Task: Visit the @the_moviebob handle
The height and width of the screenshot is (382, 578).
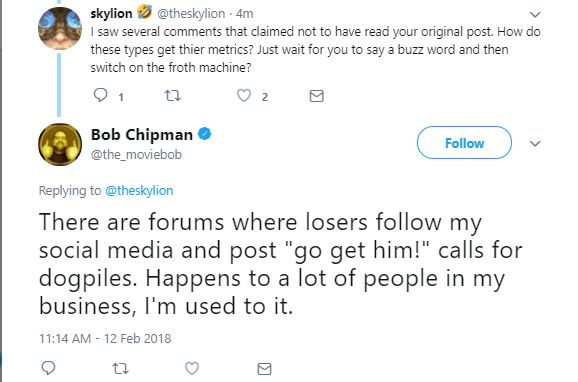Action: pos(136,154)
